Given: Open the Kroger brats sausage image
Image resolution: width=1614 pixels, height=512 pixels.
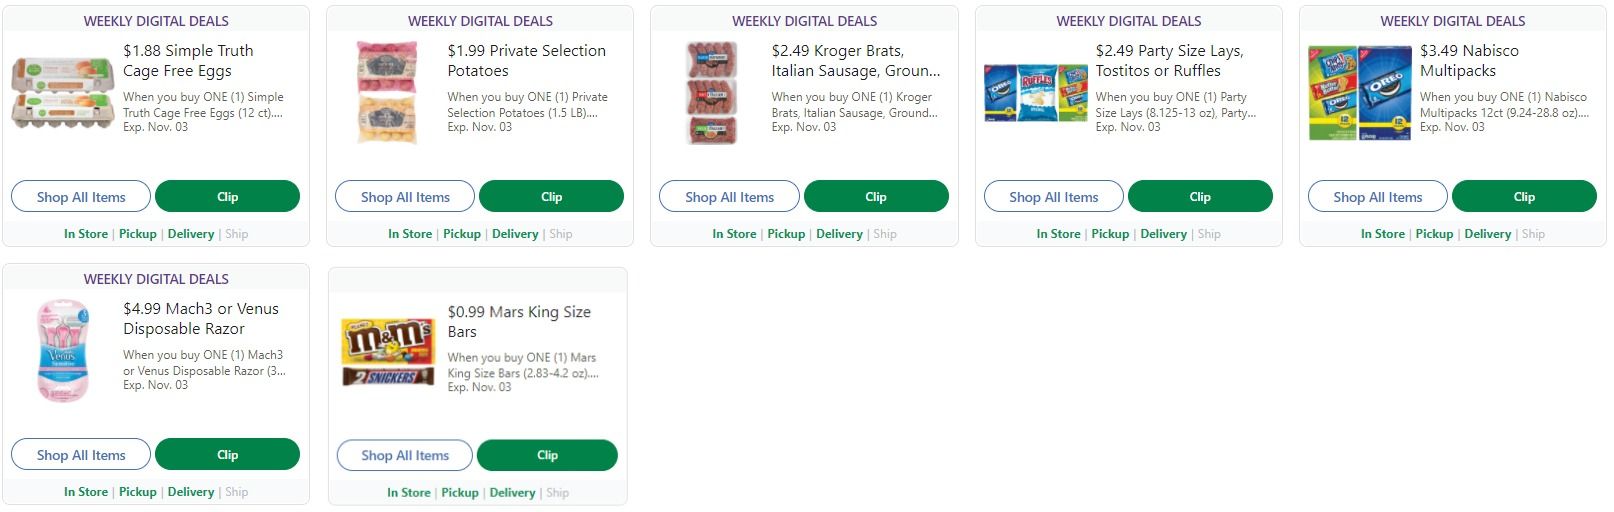Looking at the screenshot, I should [x=711, y=93].
